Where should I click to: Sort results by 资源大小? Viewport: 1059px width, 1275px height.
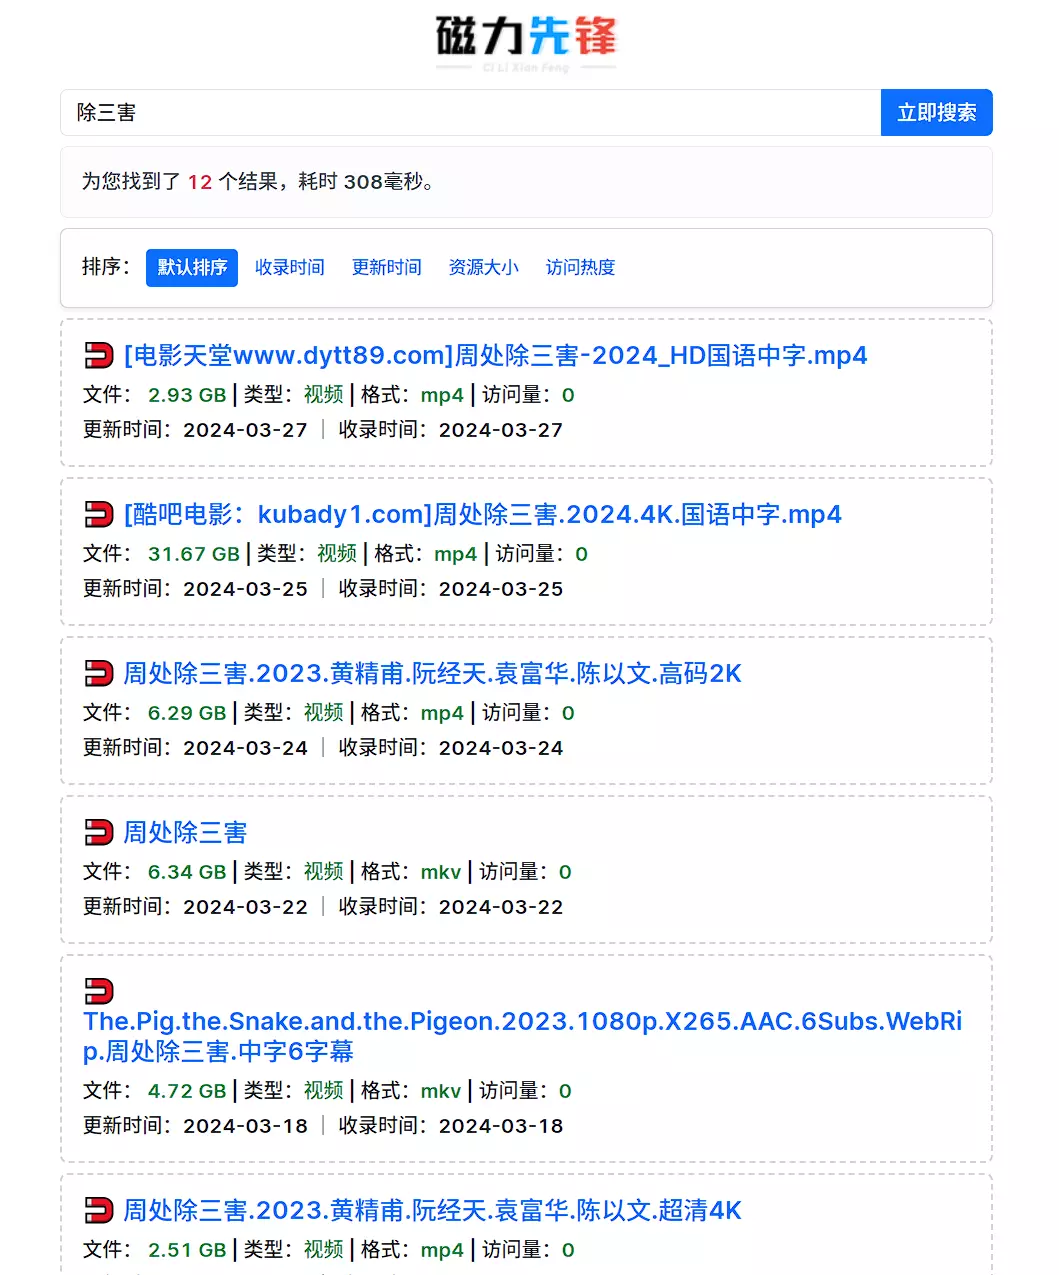tap(484, 268)
